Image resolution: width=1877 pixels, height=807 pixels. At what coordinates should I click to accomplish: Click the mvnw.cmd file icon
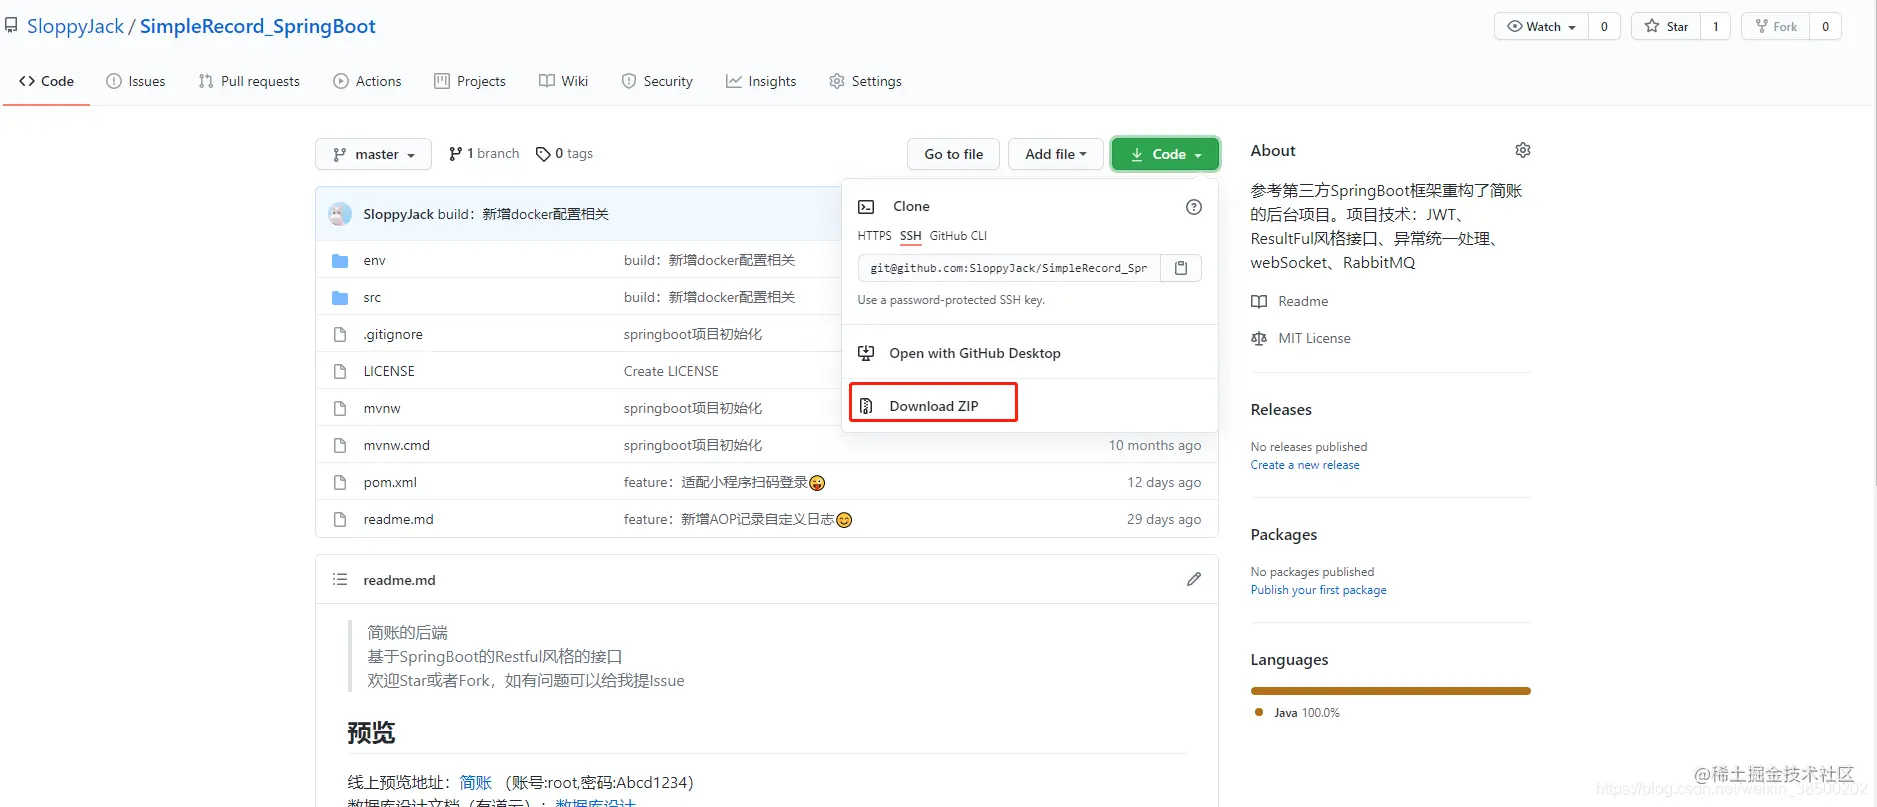[340, 445]
